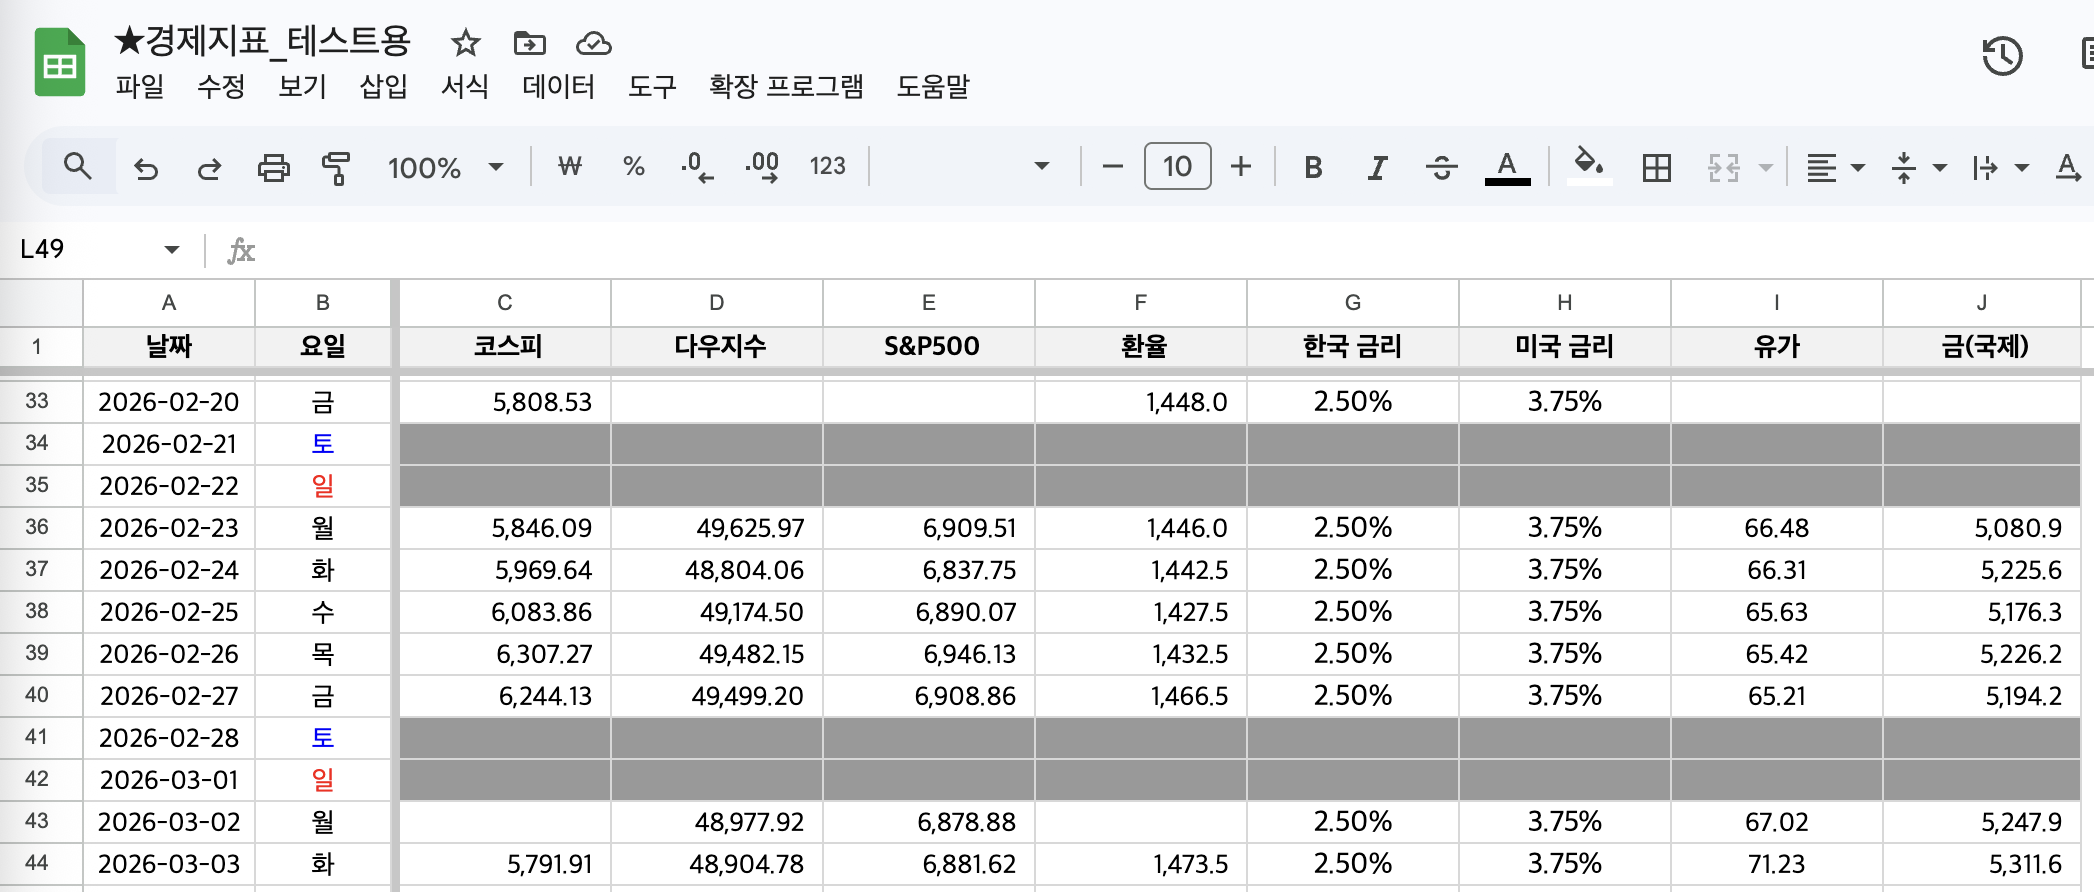Image resolution: width=2094 pixels, height=892 pixels.
Task: Open the 파일 menu
Action: [x=139, y=86]
